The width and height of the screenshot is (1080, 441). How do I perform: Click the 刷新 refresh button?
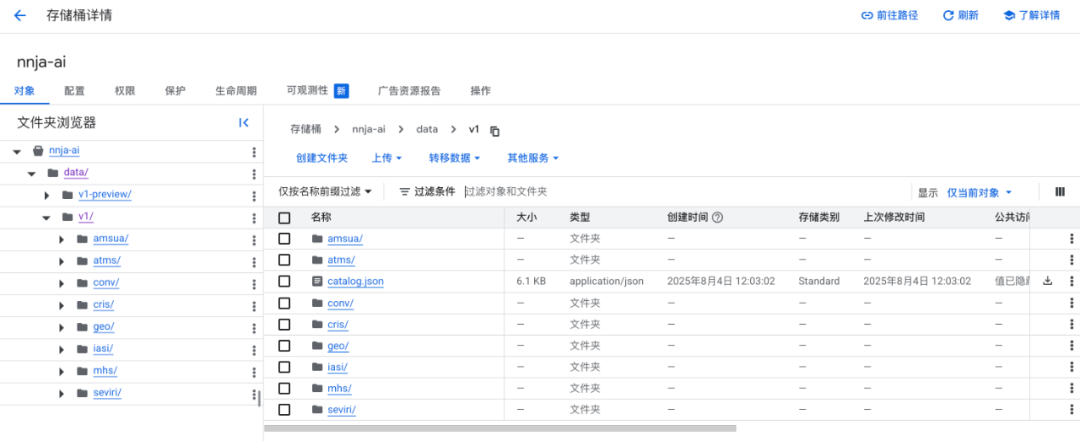coord(960,16)
